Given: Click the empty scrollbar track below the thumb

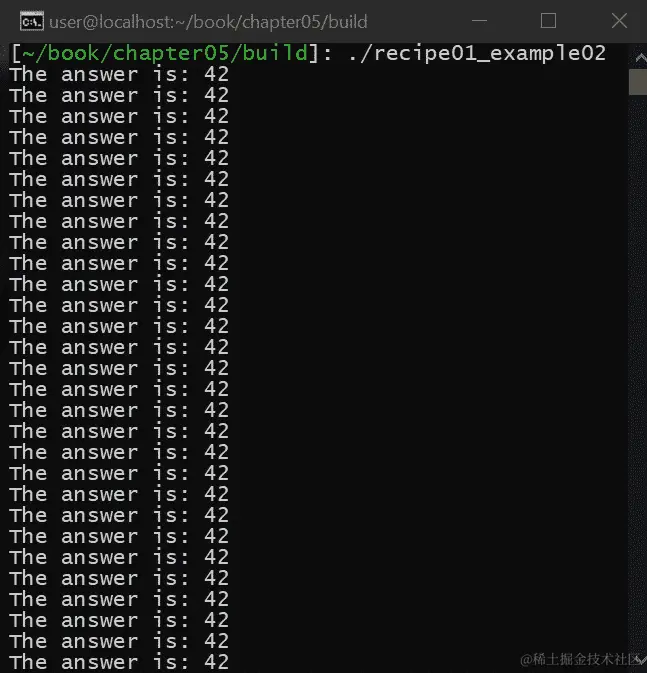Looking at the screenshot, I should pos(638,369).
